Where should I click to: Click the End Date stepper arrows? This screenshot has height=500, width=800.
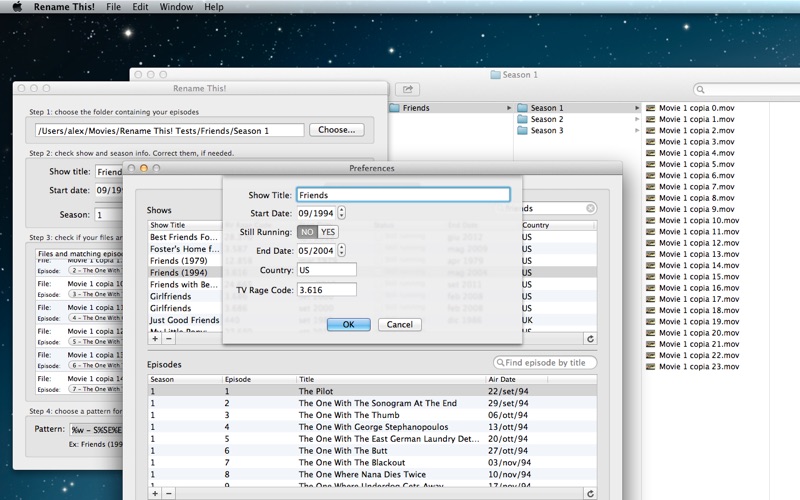[342, 251]
